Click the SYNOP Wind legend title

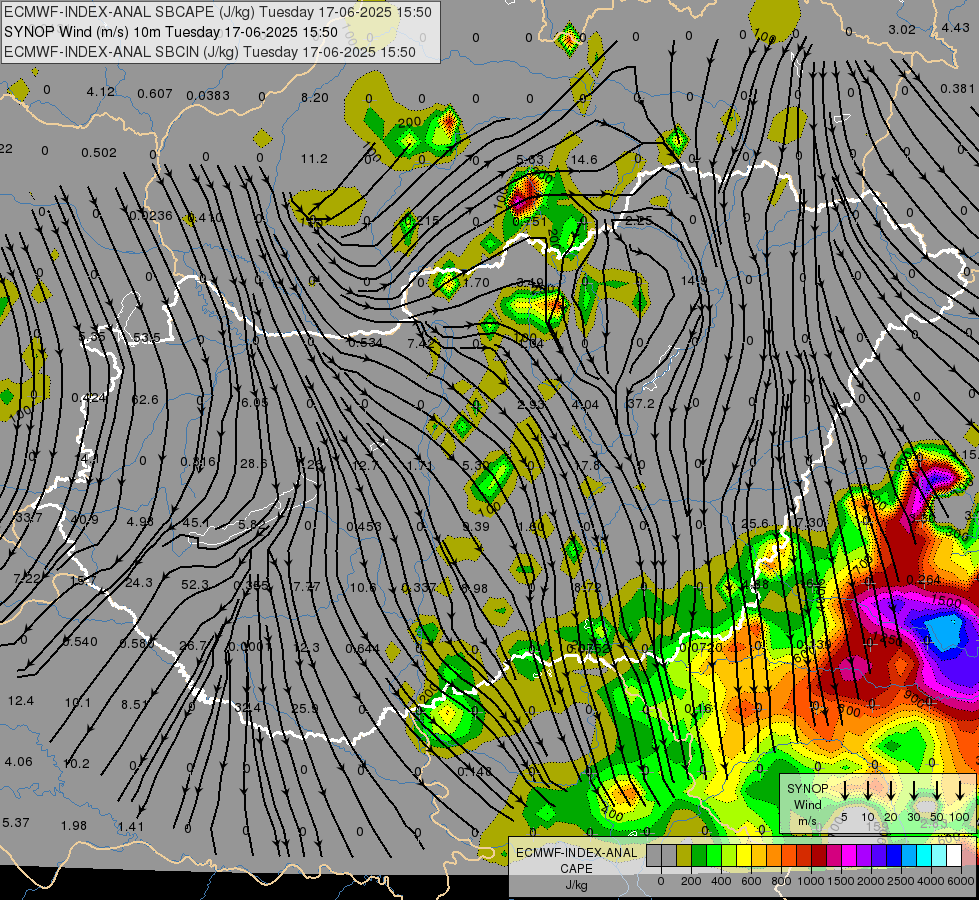coord(807,796)
